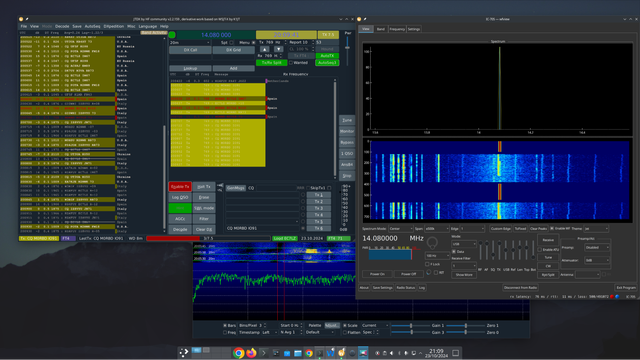Toggle the Menu checkbox in JTDX

(x=253, y=42)
